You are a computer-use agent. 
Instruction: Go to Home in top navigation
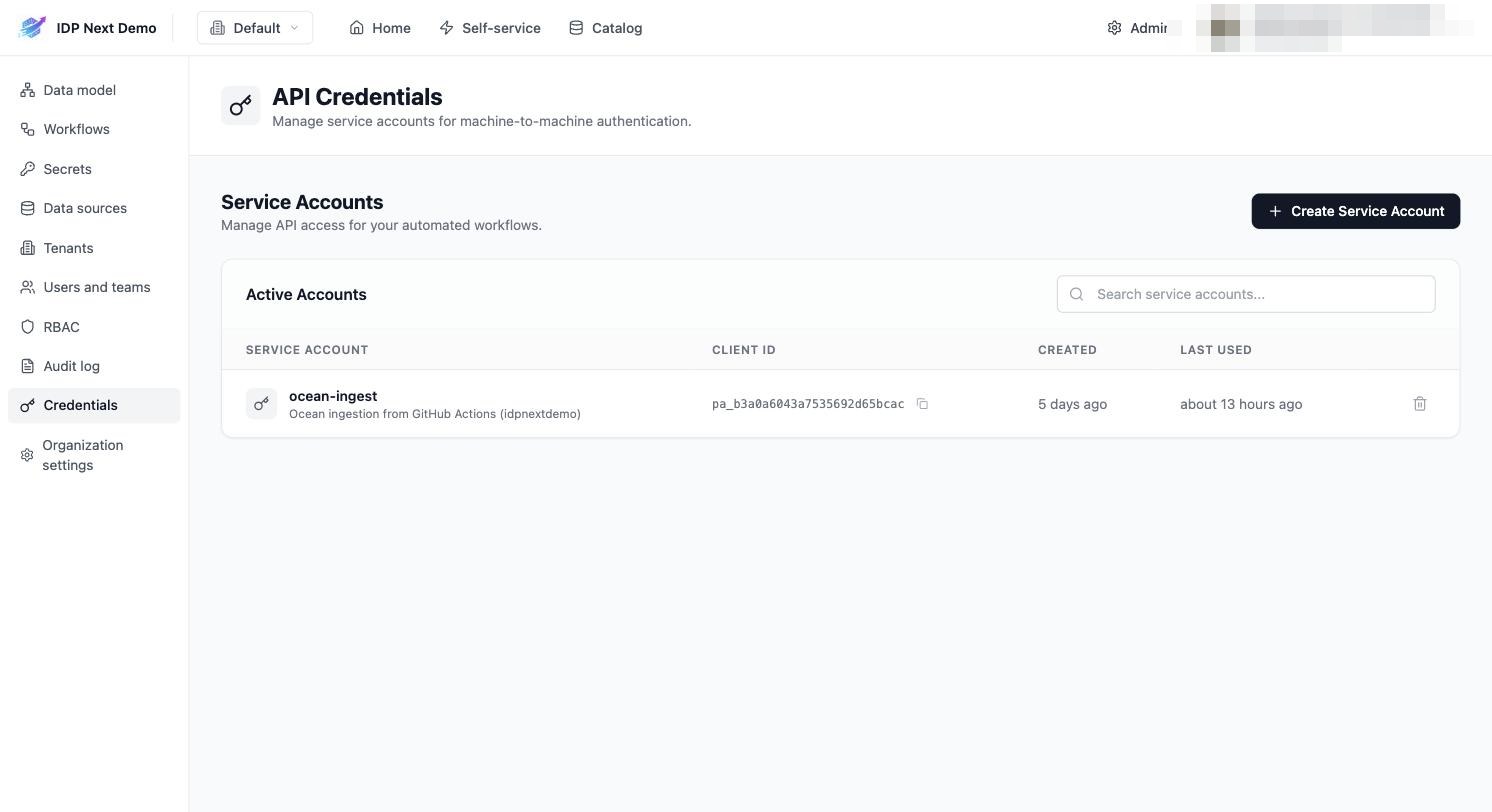click(380, 28)
